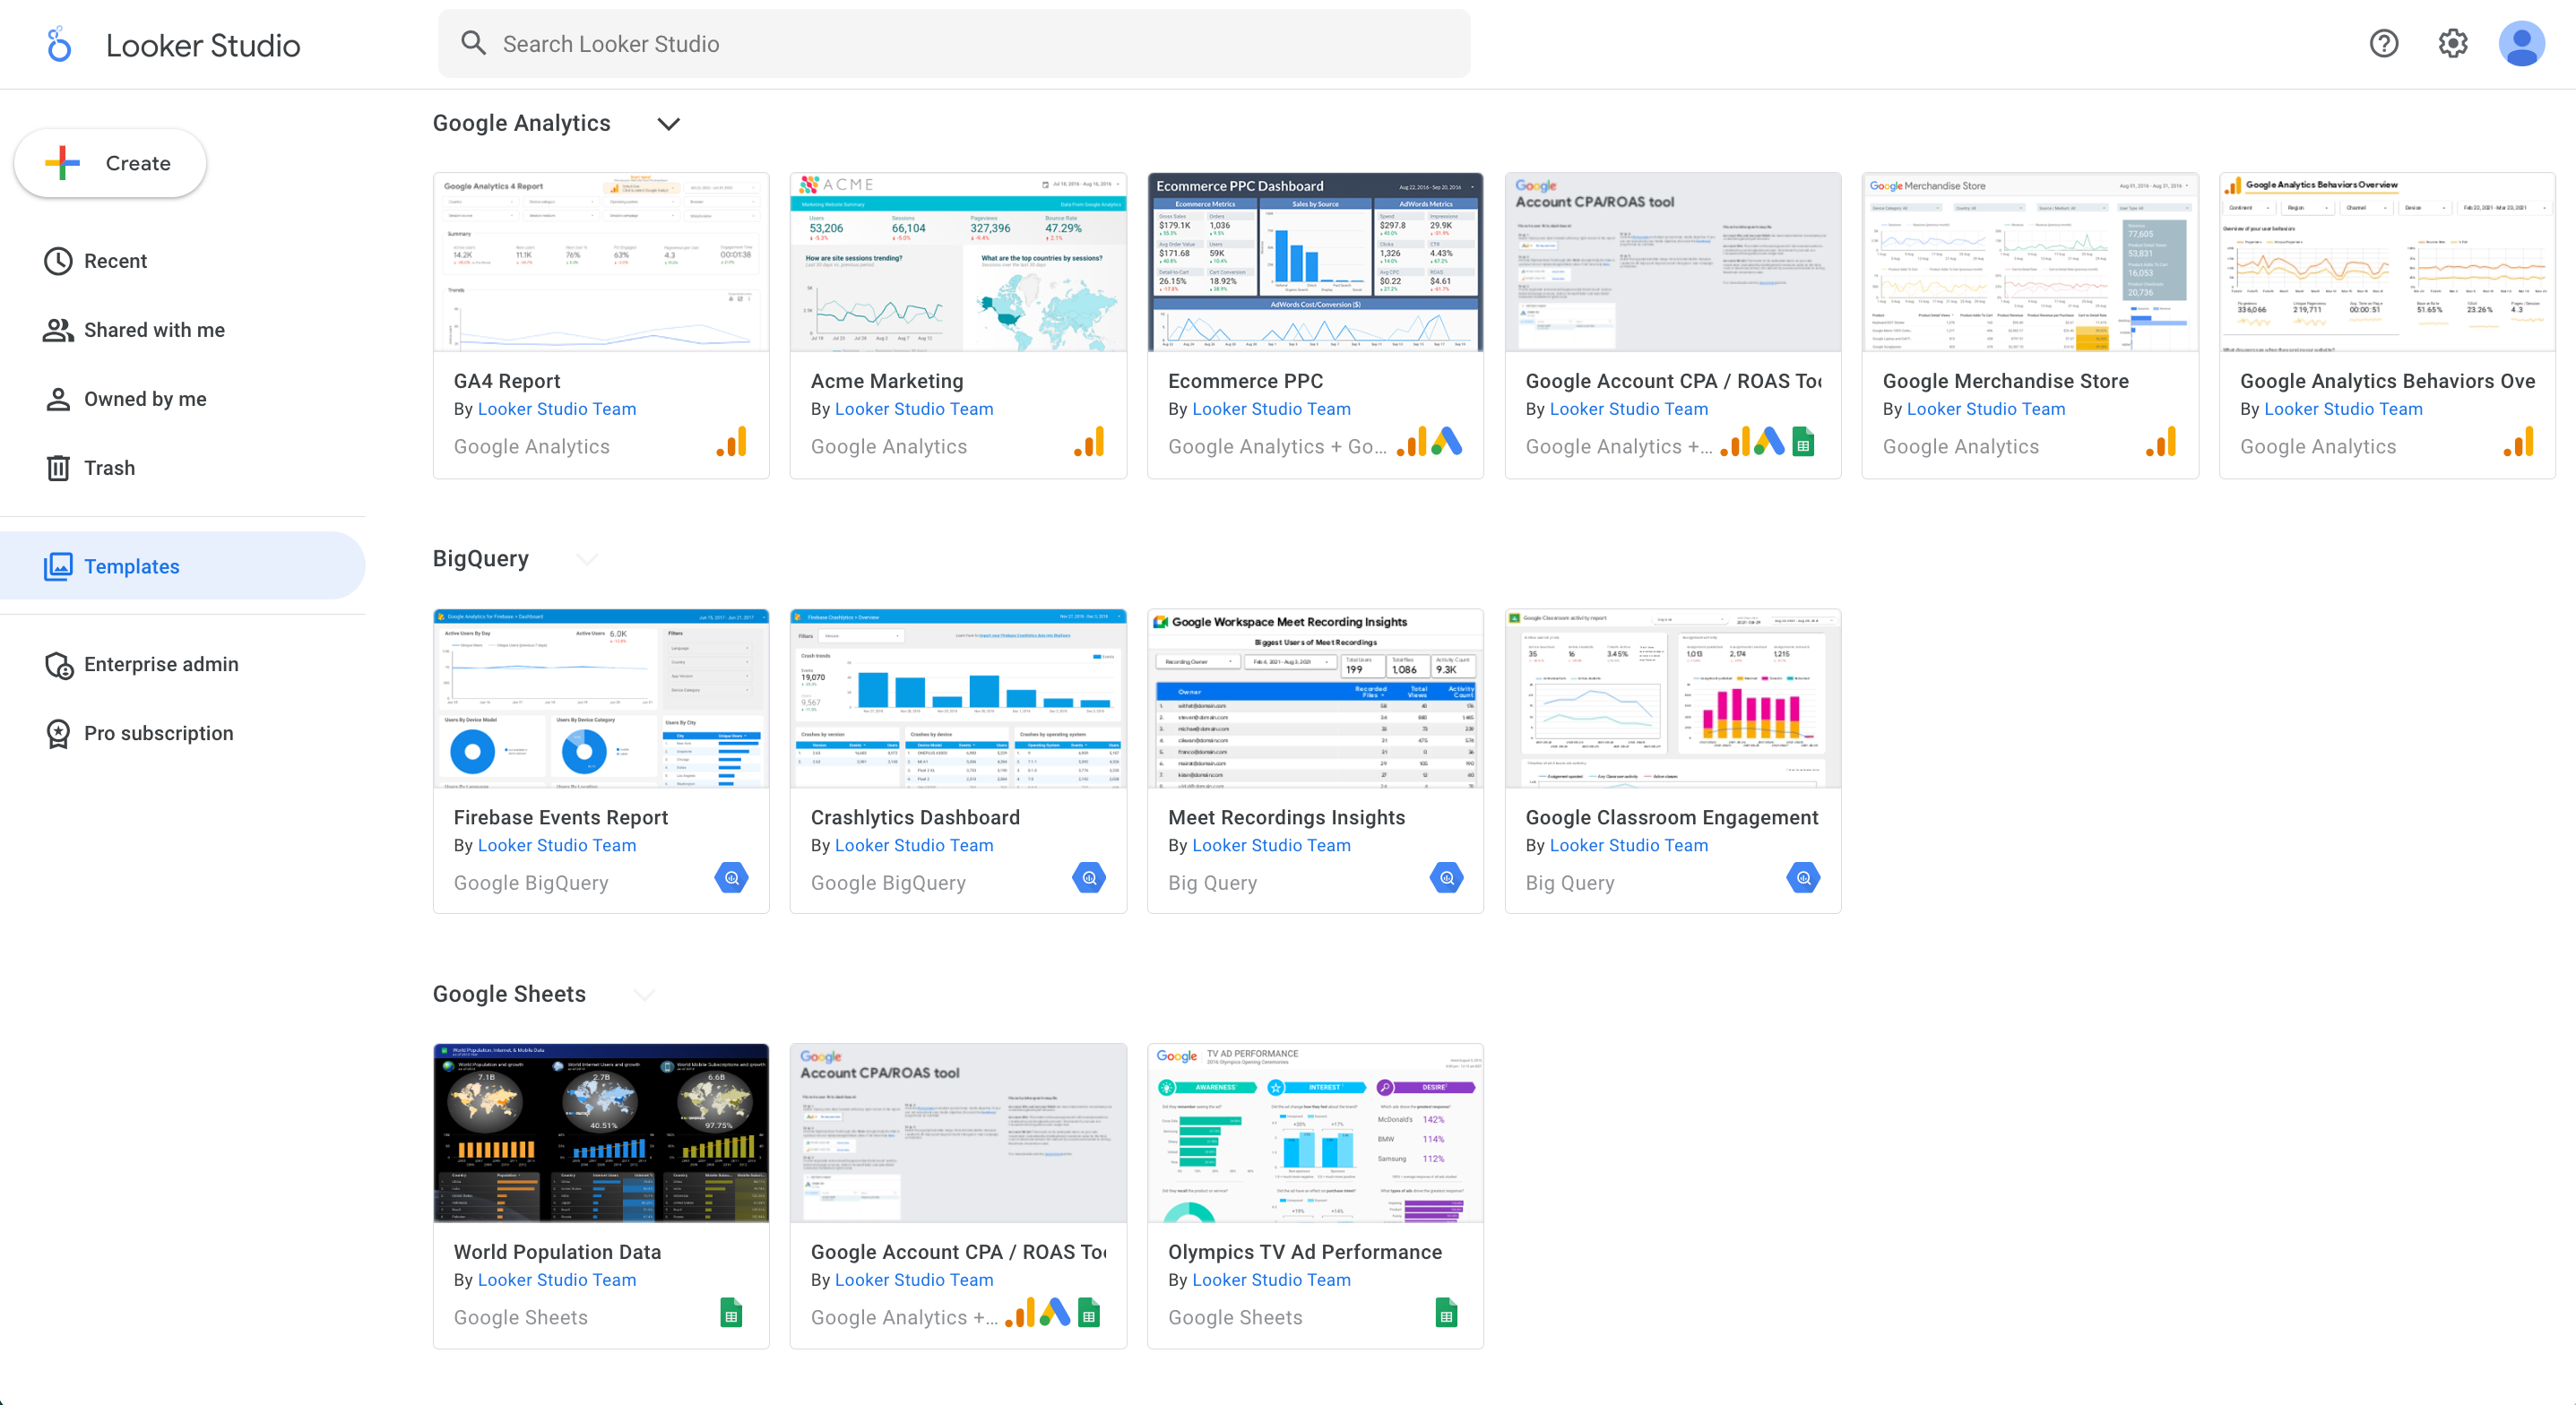Open the help question mark icon

[2383, 44]
